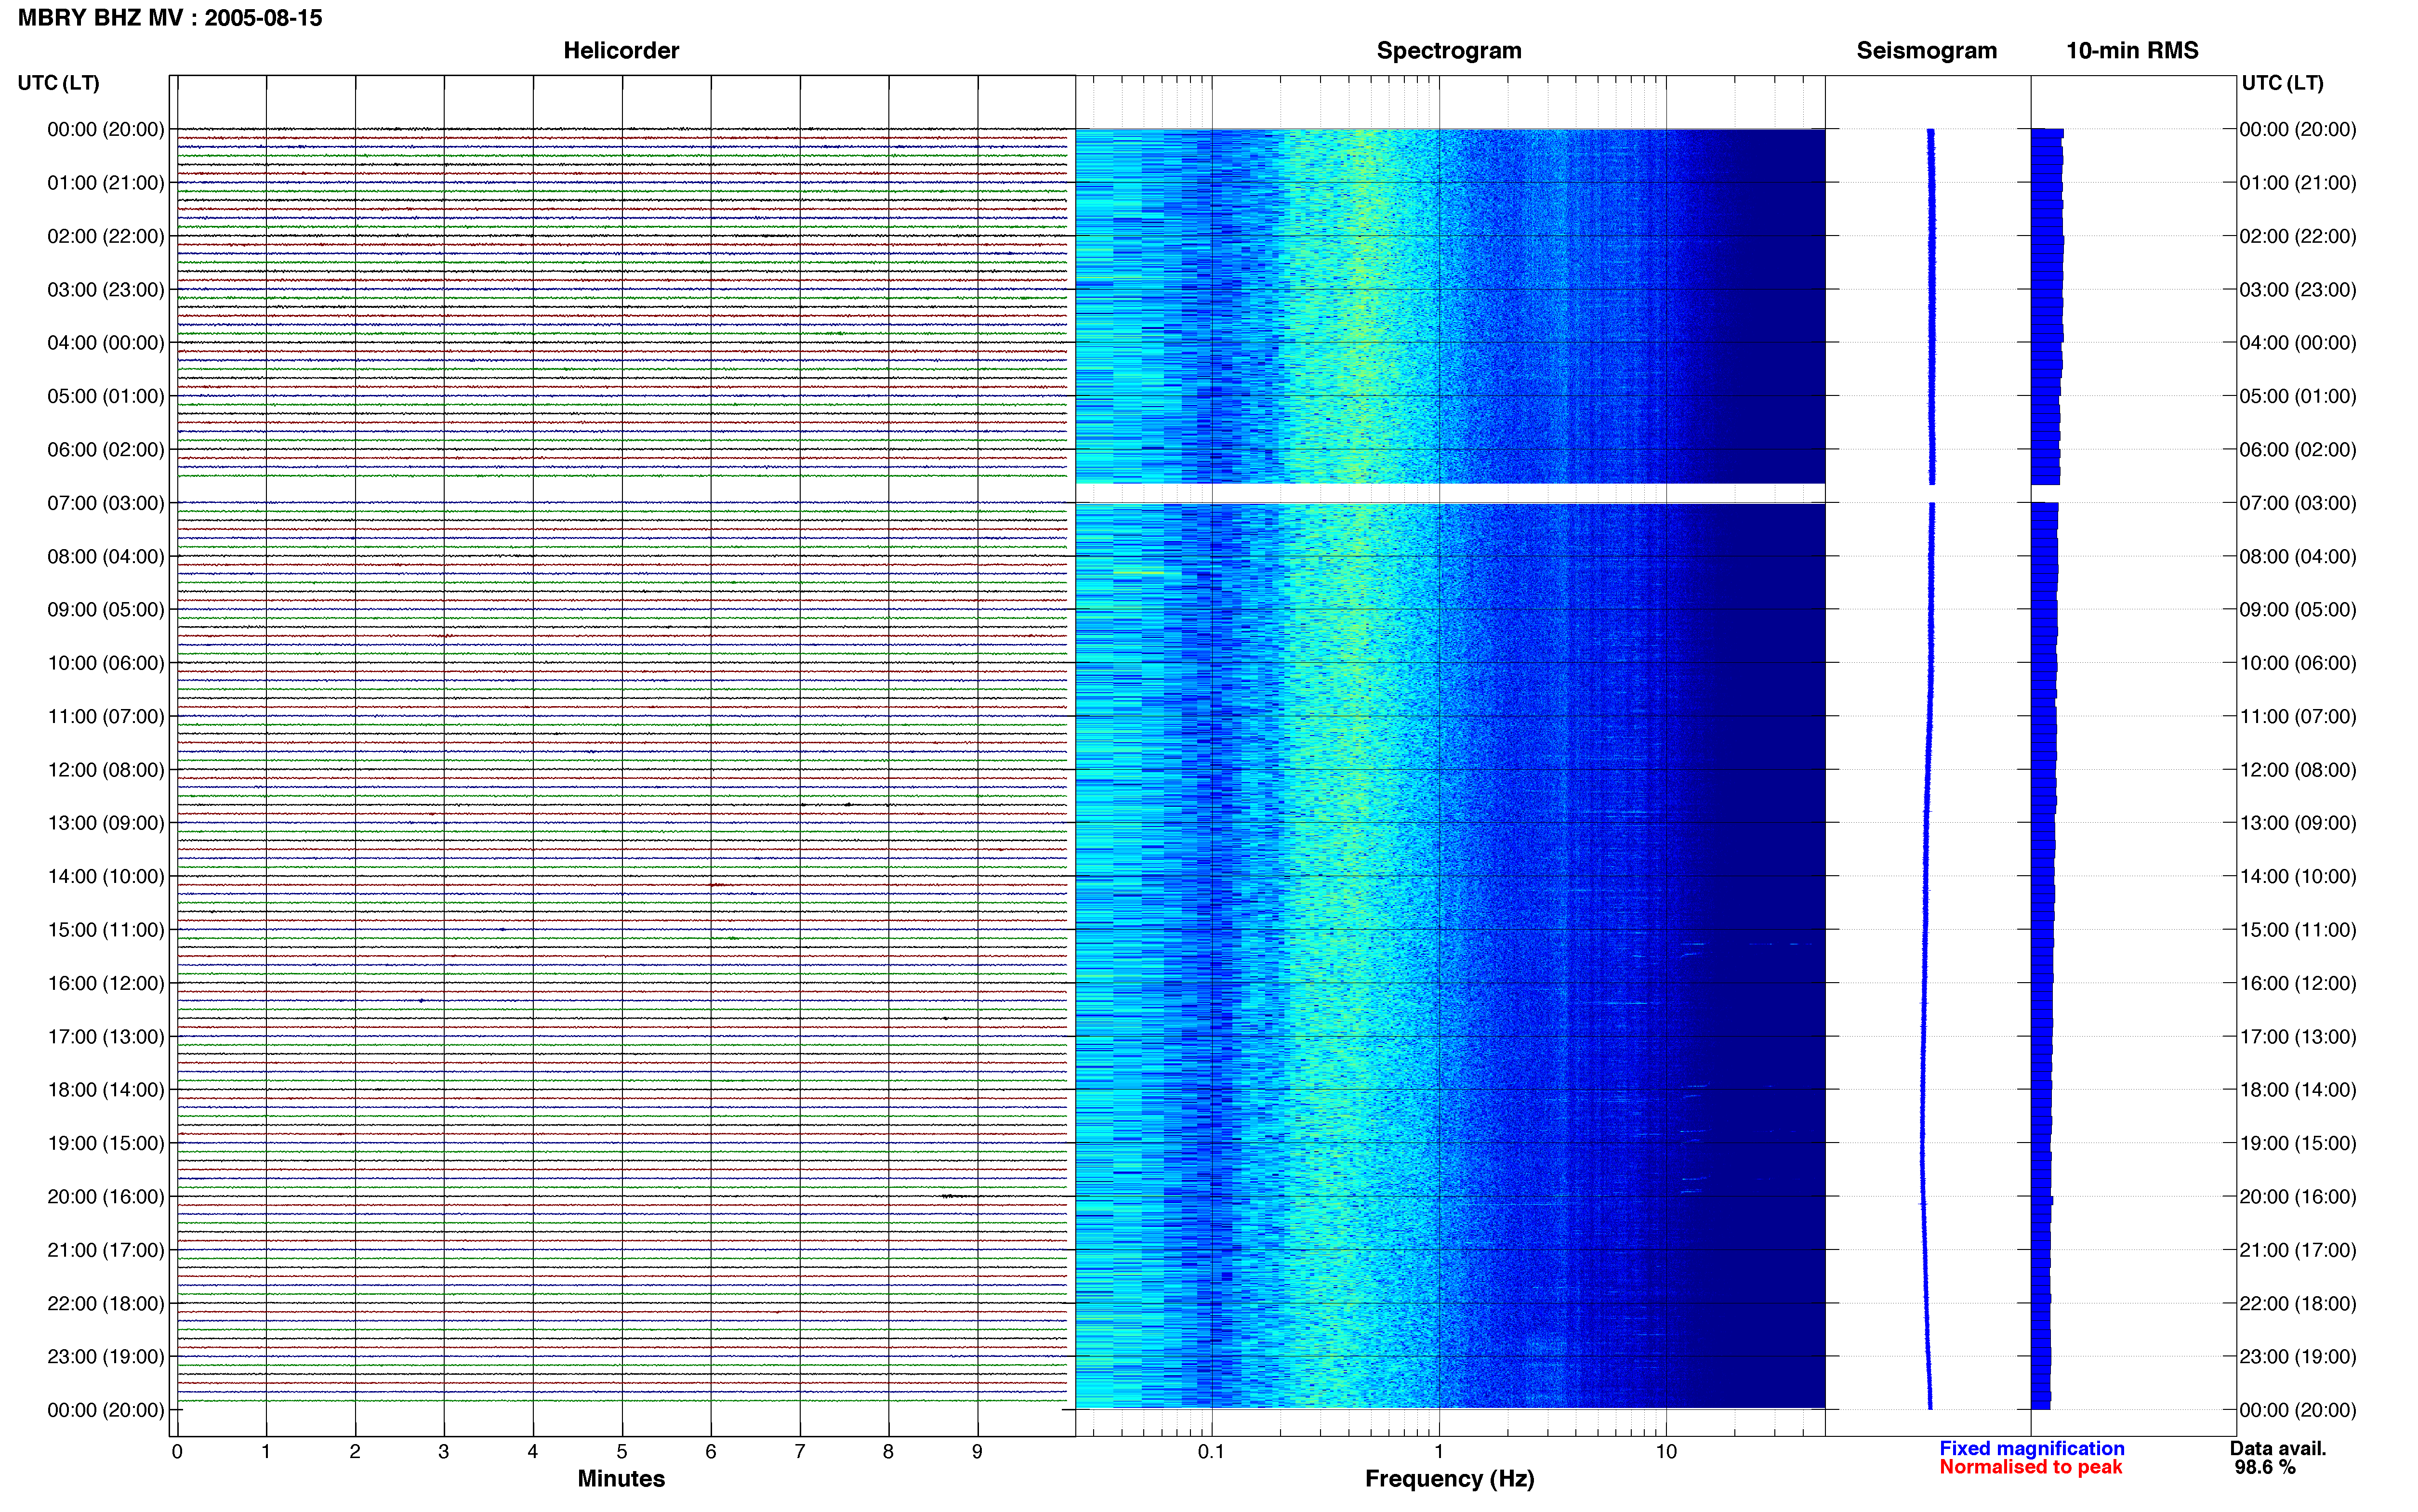Click the 0 tick label on Minutes axis
Image resolution: width=2418 pixels, height=1512 pixels.
[177, 1452]
